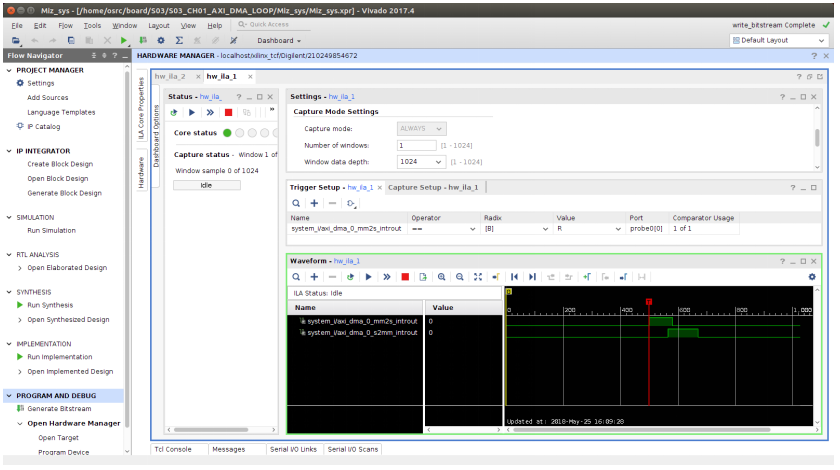Switch to hw_ila_2 tab
The image size is (840, 470).
[170, 77]
